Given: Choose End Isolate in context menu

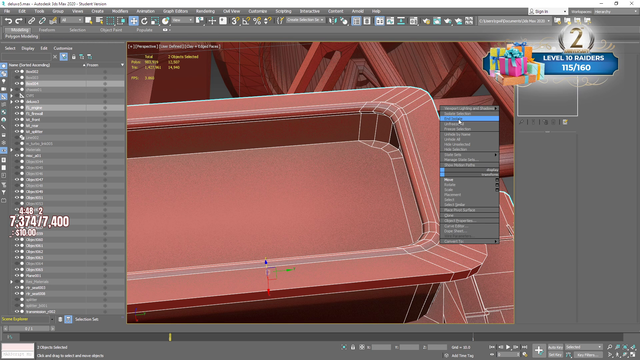Looking at the screenshot, I should (x=469, y=118).
